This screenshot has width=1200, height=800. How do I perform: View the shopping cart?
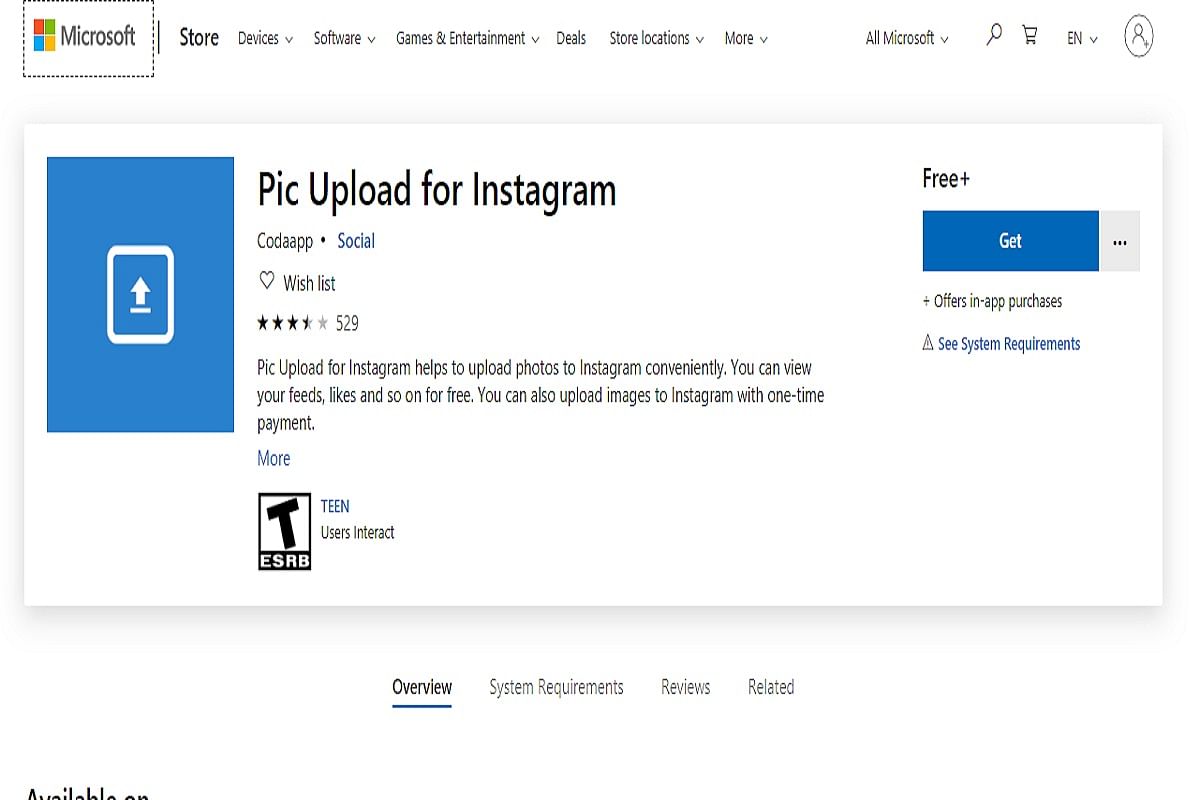[x=1029, y=36]
